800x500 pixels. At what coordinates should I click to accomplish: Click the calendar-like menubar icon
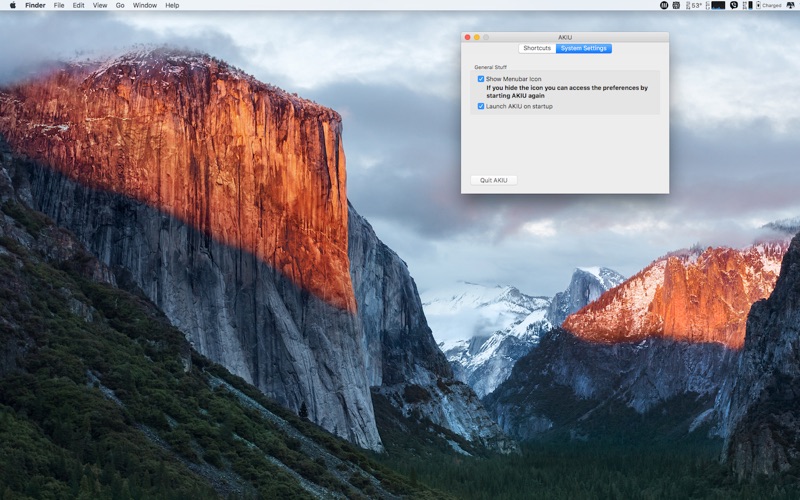click(676, 5)
